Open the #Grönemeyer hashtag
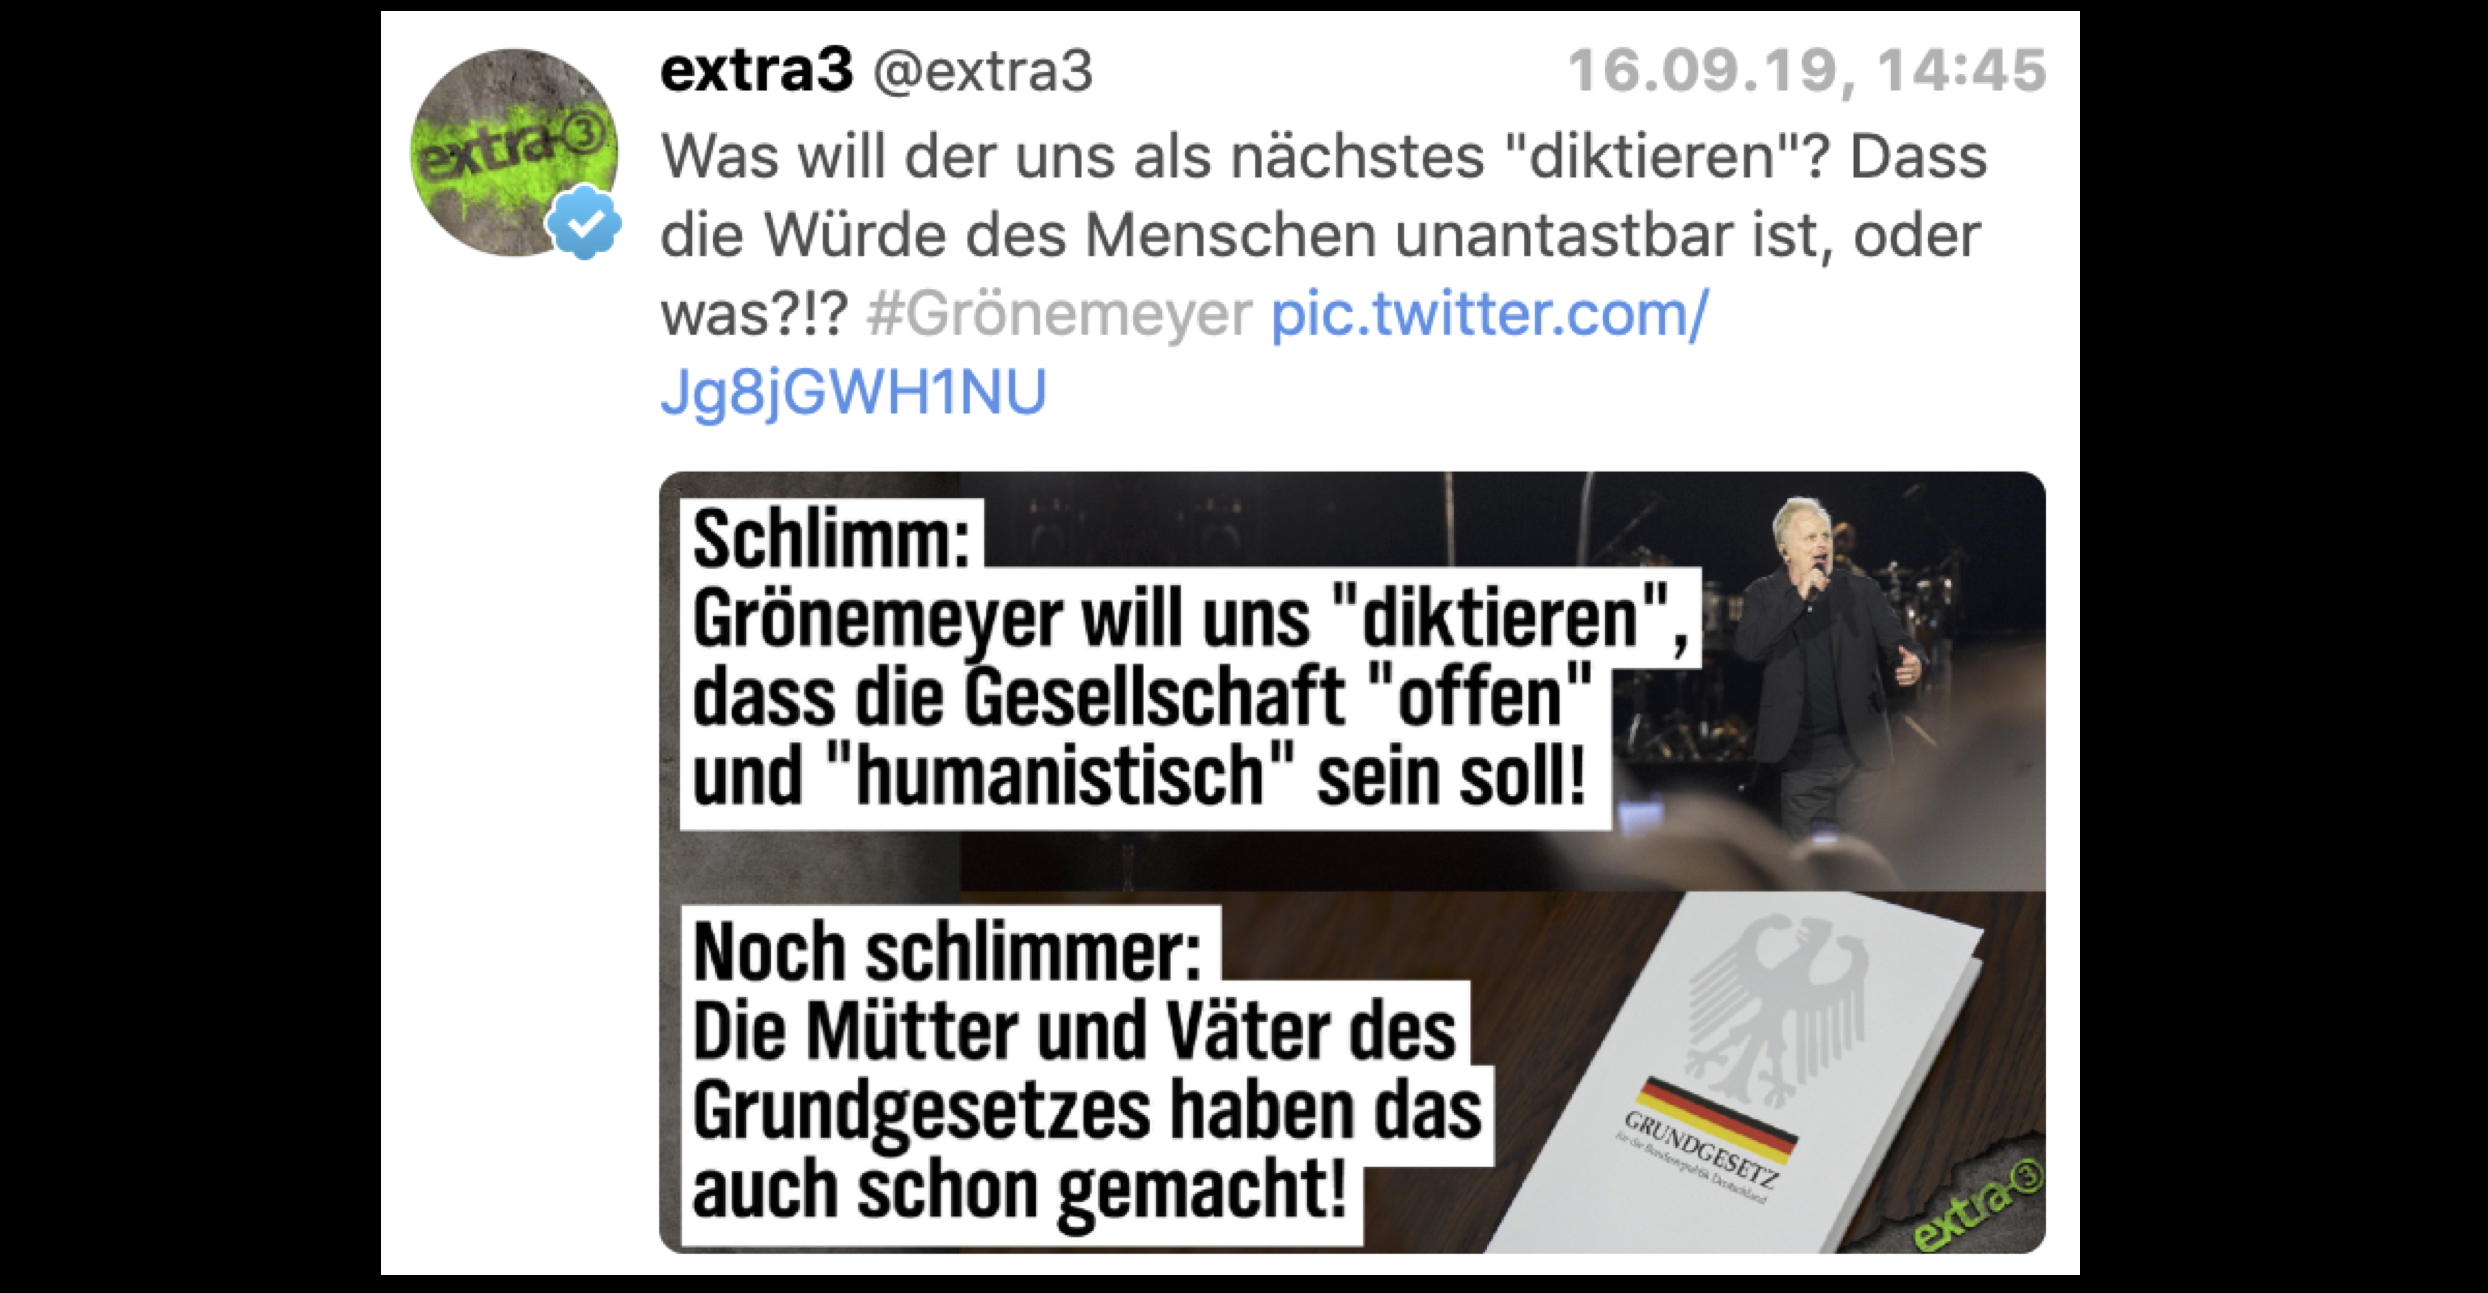The height and width of the screenshot is (1293, 2488). [x=1059, y=314]
